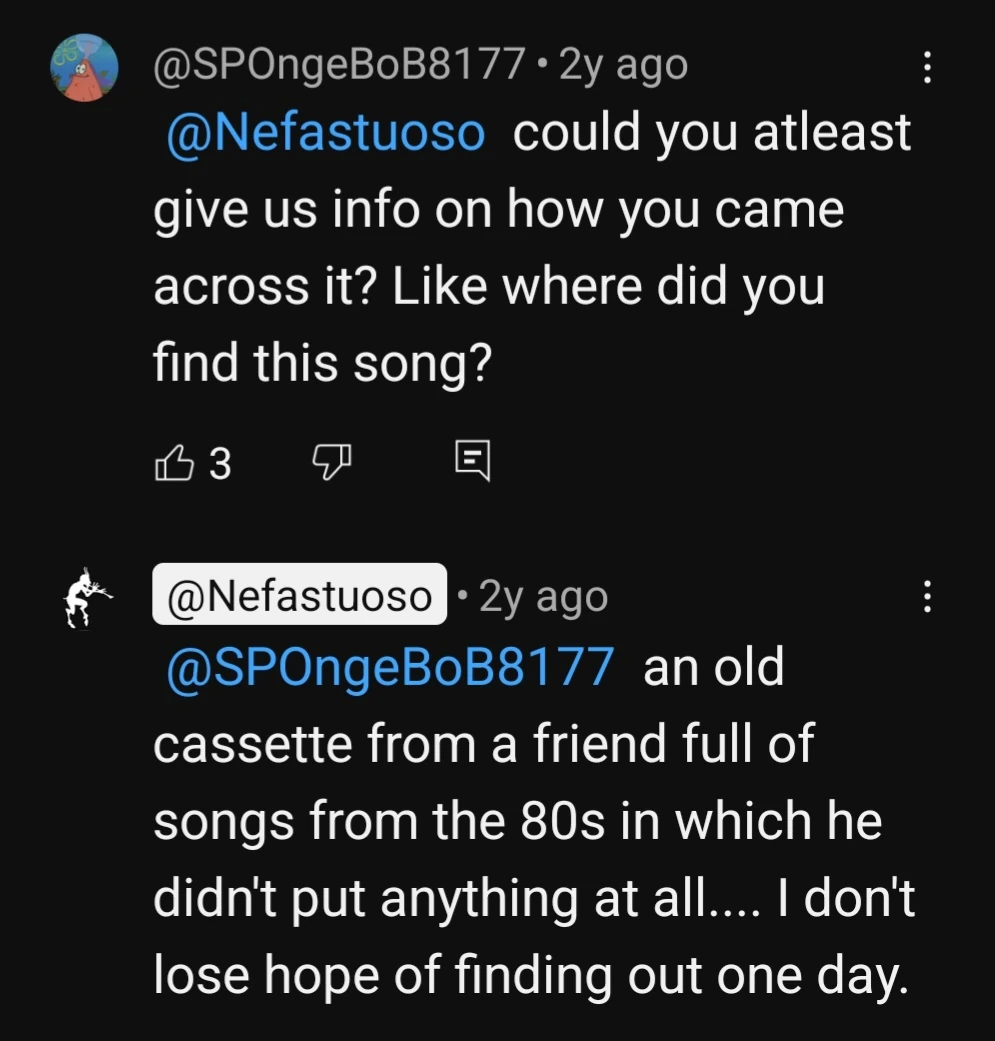
Task: Click the @SPOngeBoB8177 author name header
Action: click(340, 66)
